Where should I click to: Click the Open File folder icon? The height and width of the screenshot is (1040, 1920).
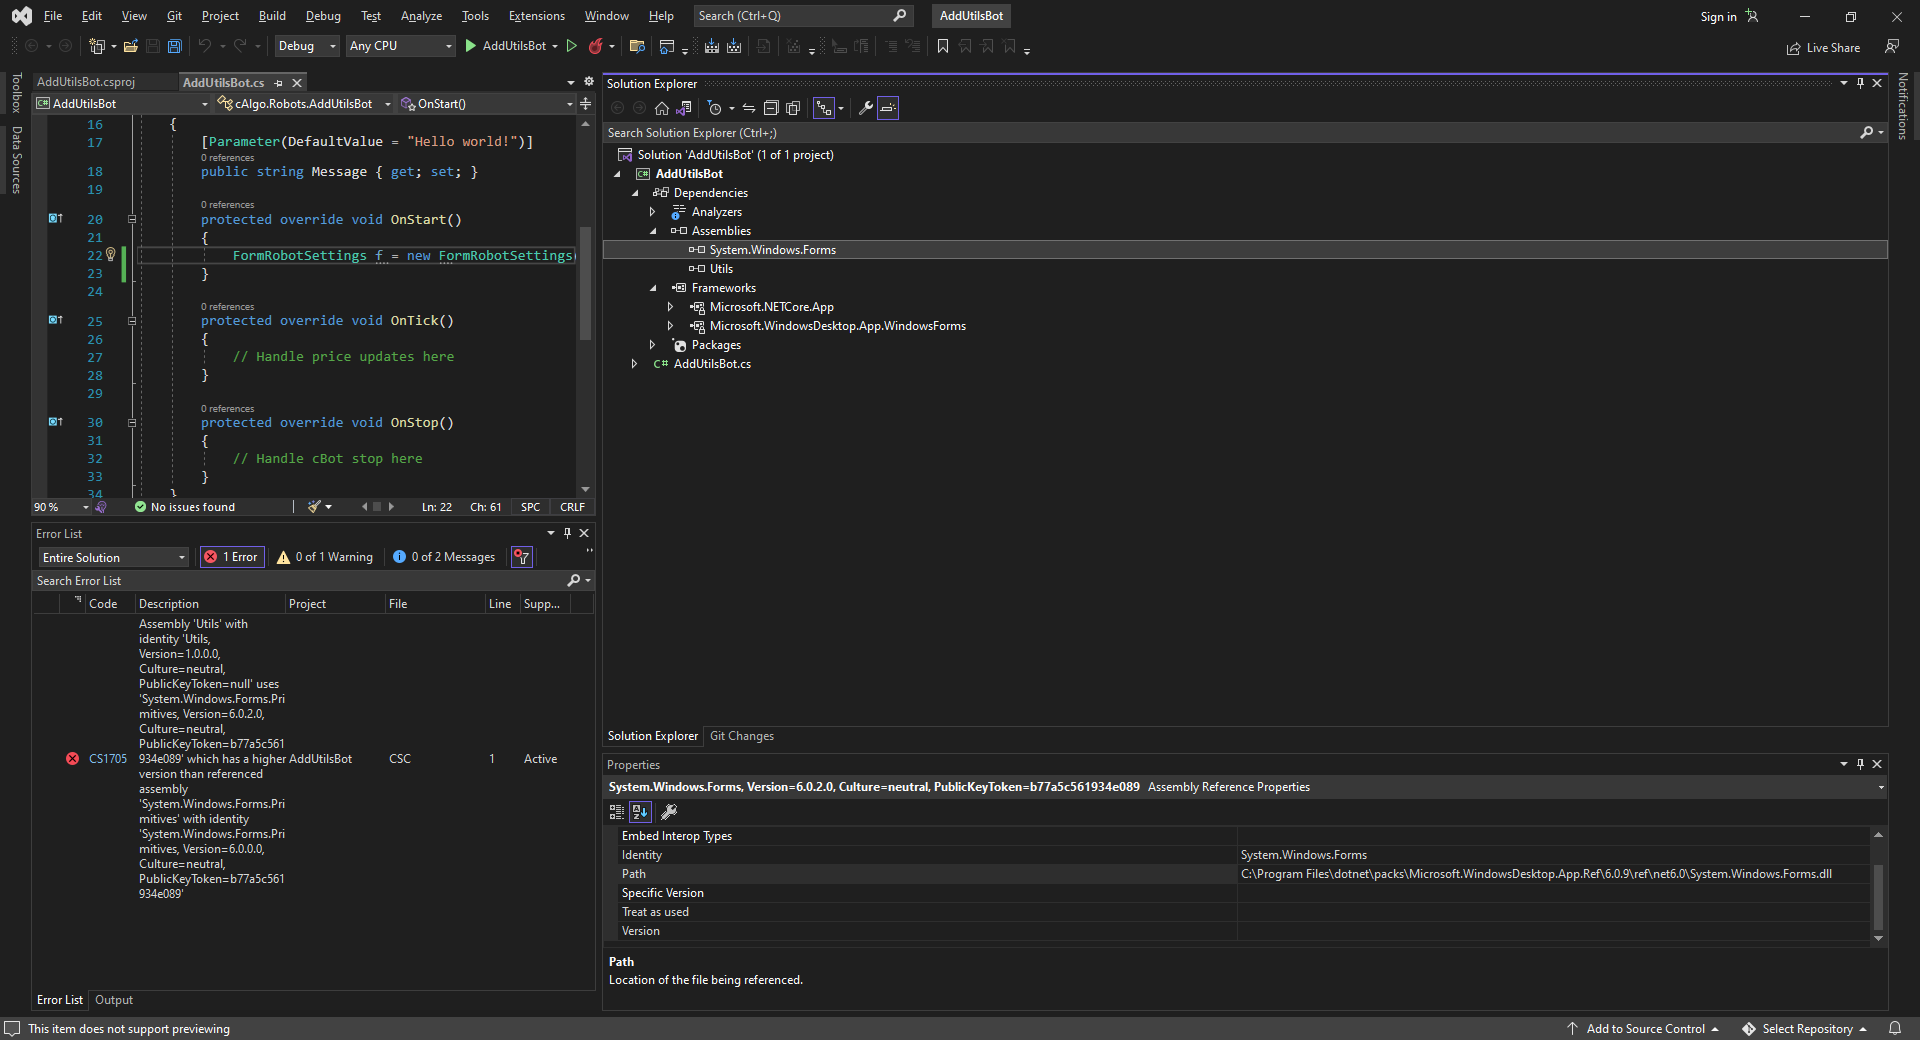130,46
